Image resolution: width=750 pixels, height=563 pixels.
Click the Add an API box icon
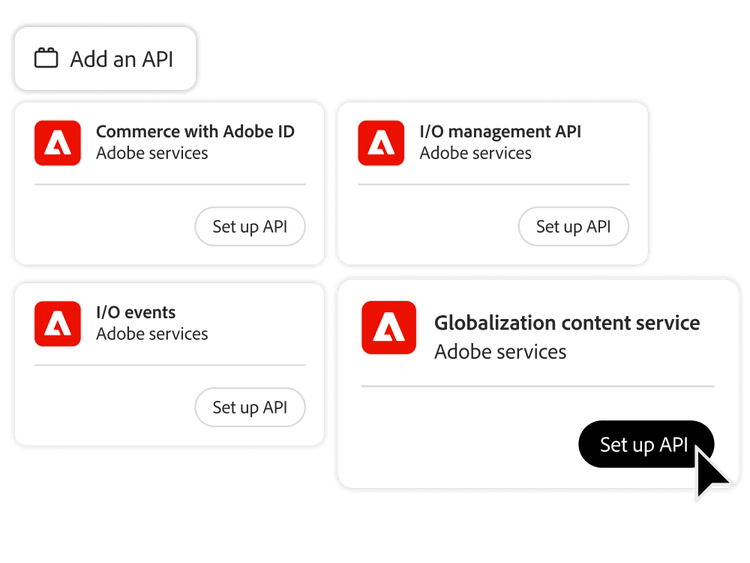pos(46,58)
